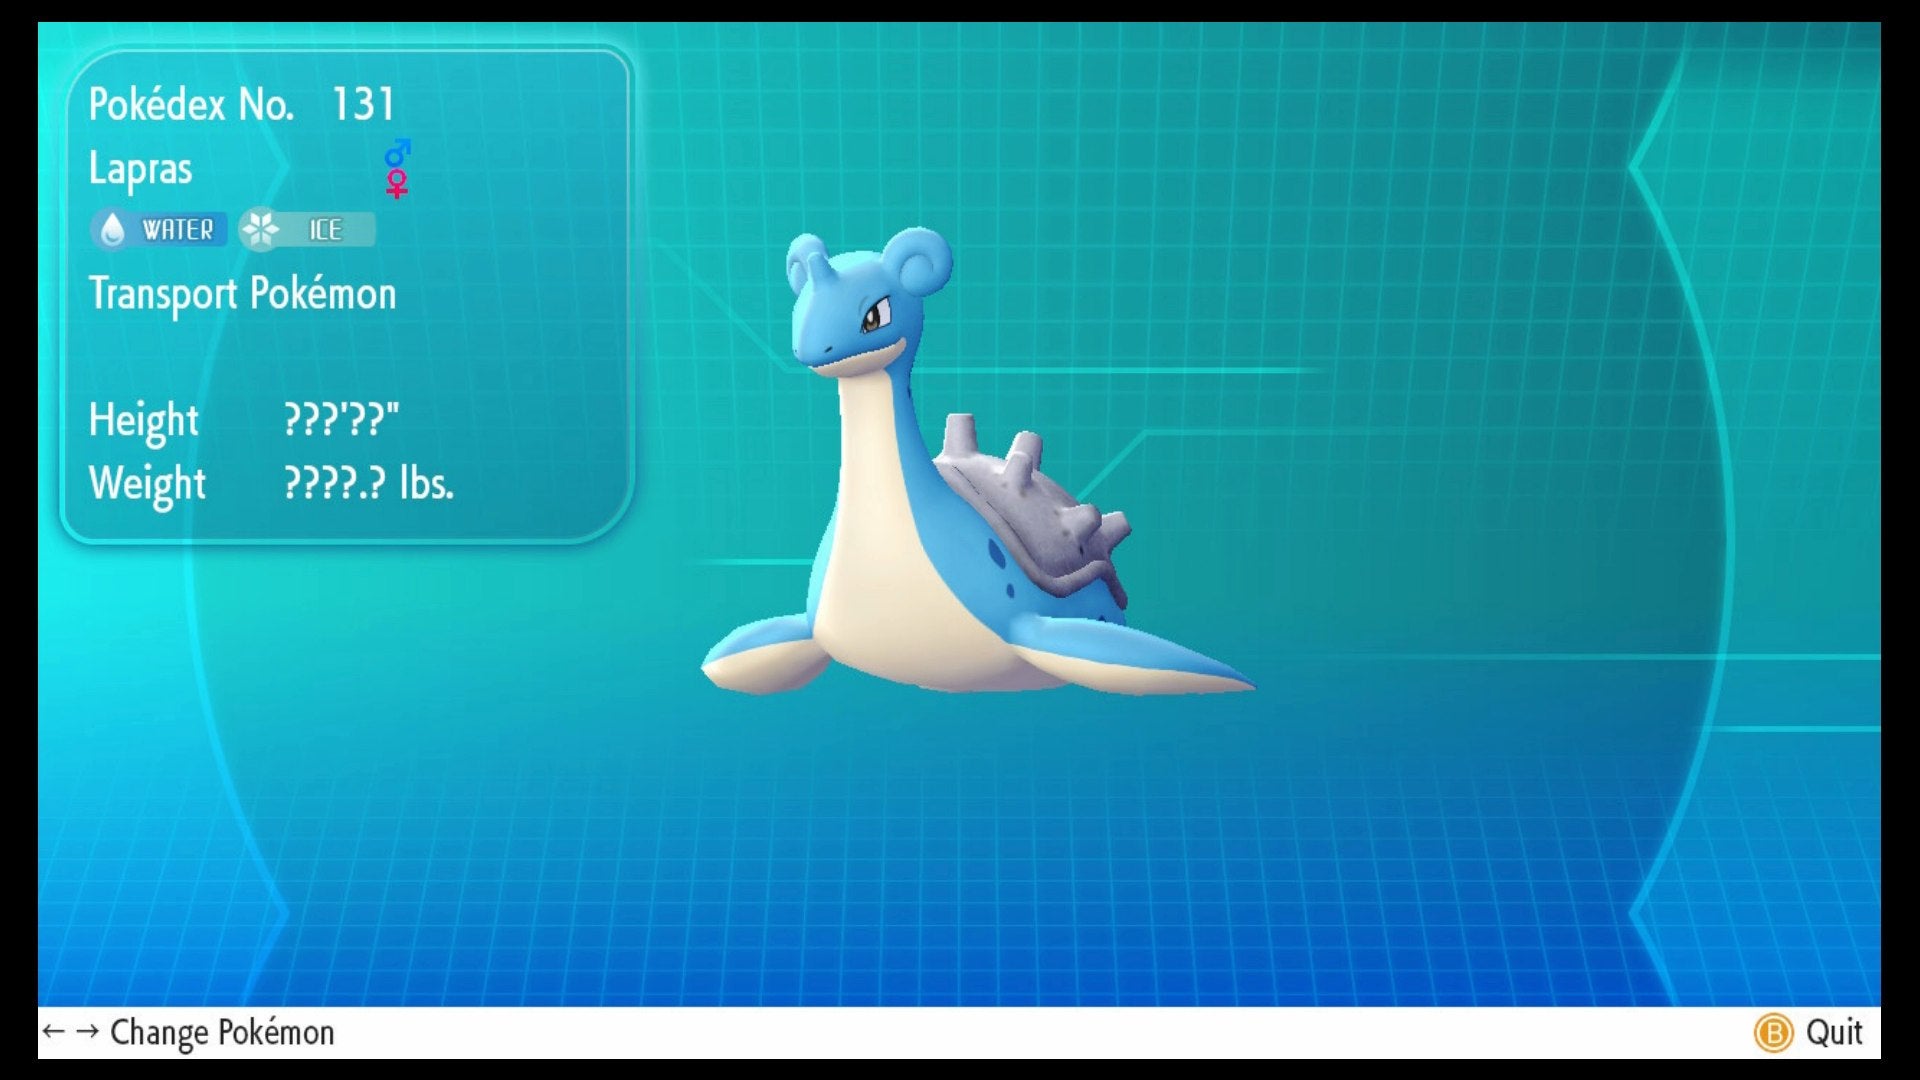The image size is (1920, 1080).
Task: Click Lapras's head on the 3D model
Action: click(x=860, y=300)
